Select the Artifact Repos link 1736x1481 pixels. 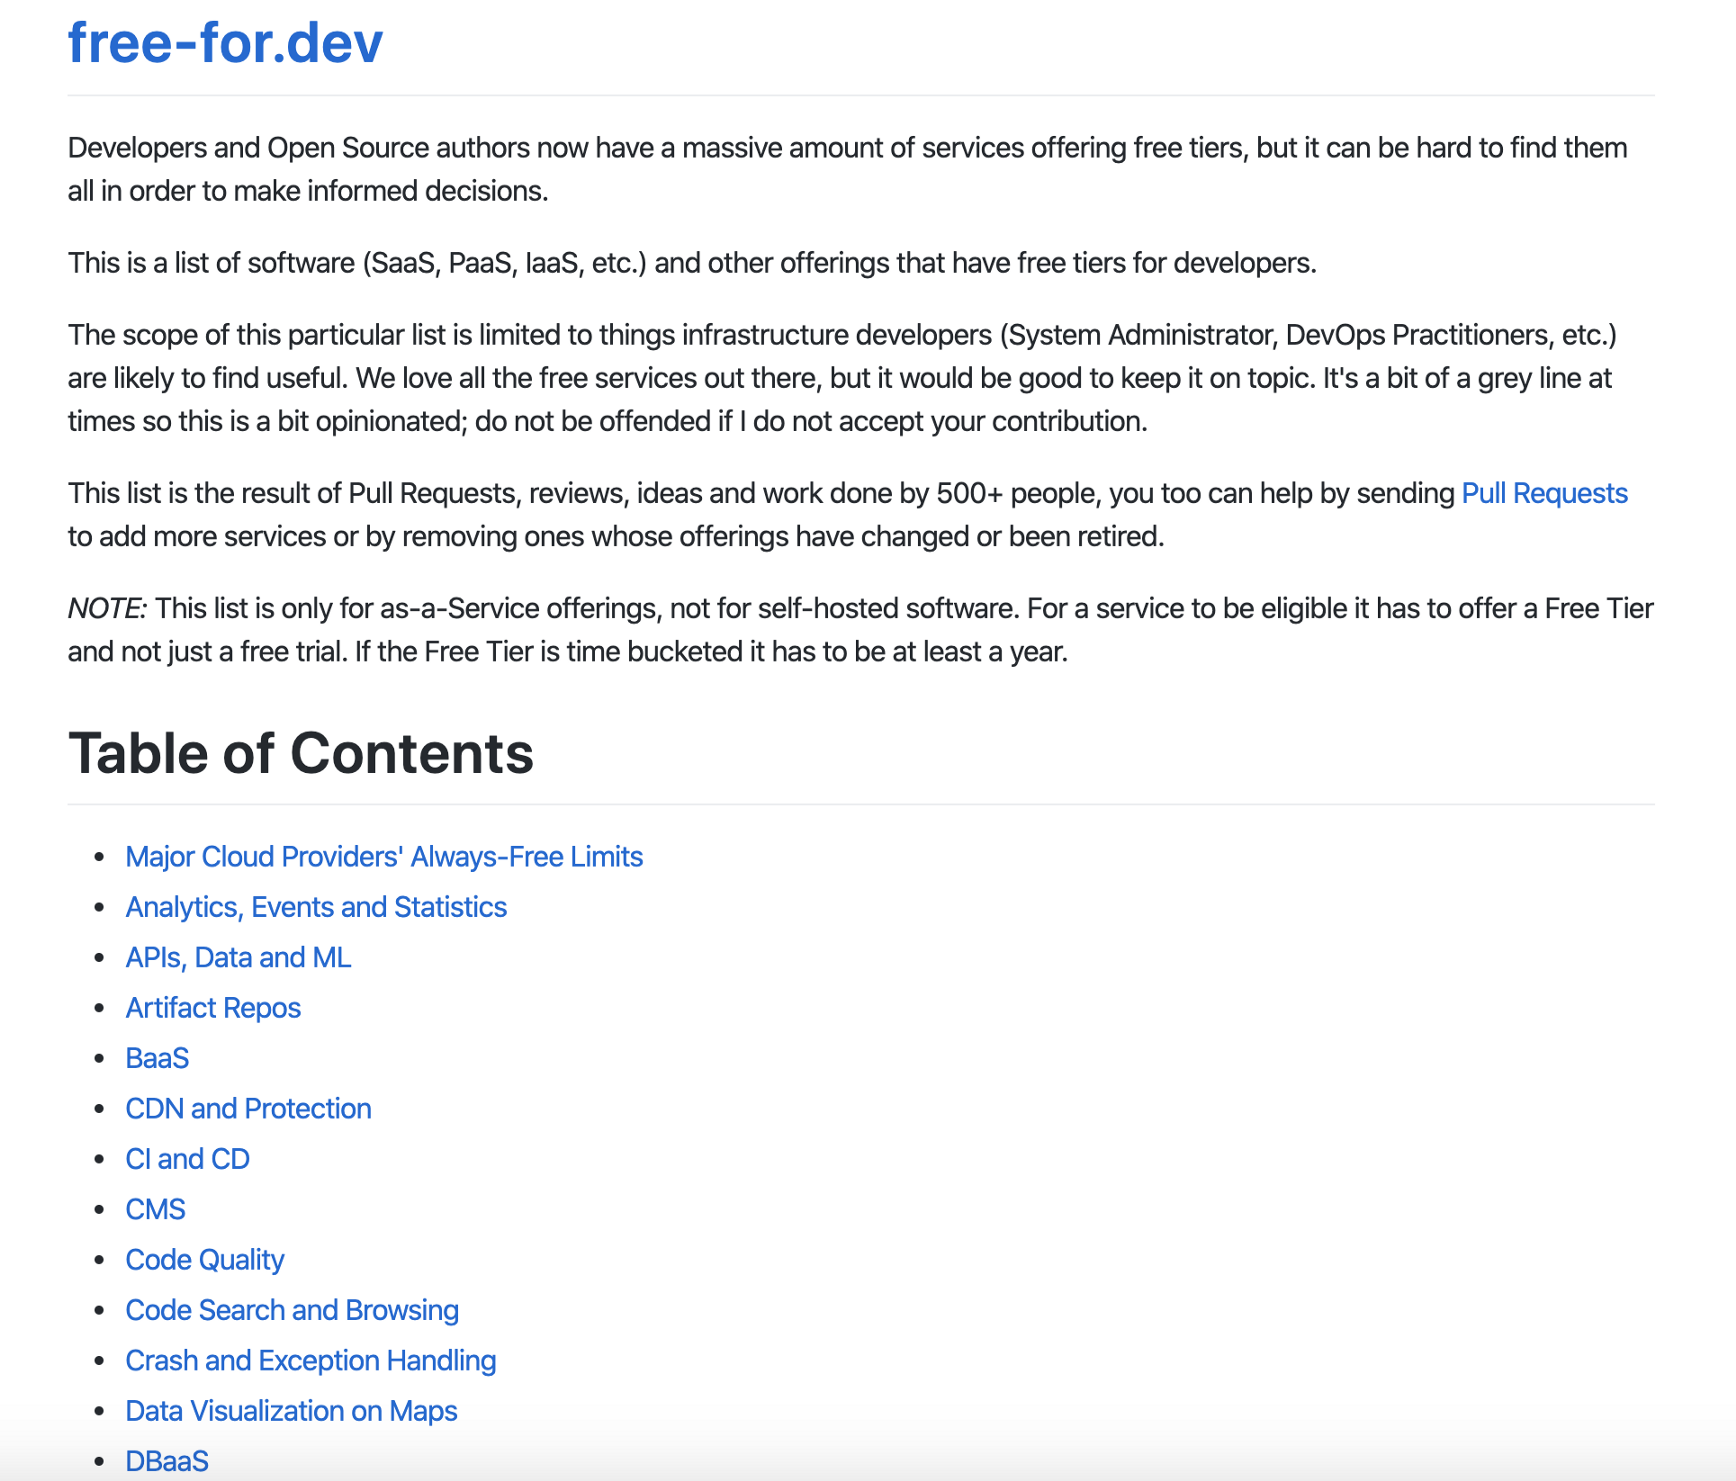[213, 1008]
